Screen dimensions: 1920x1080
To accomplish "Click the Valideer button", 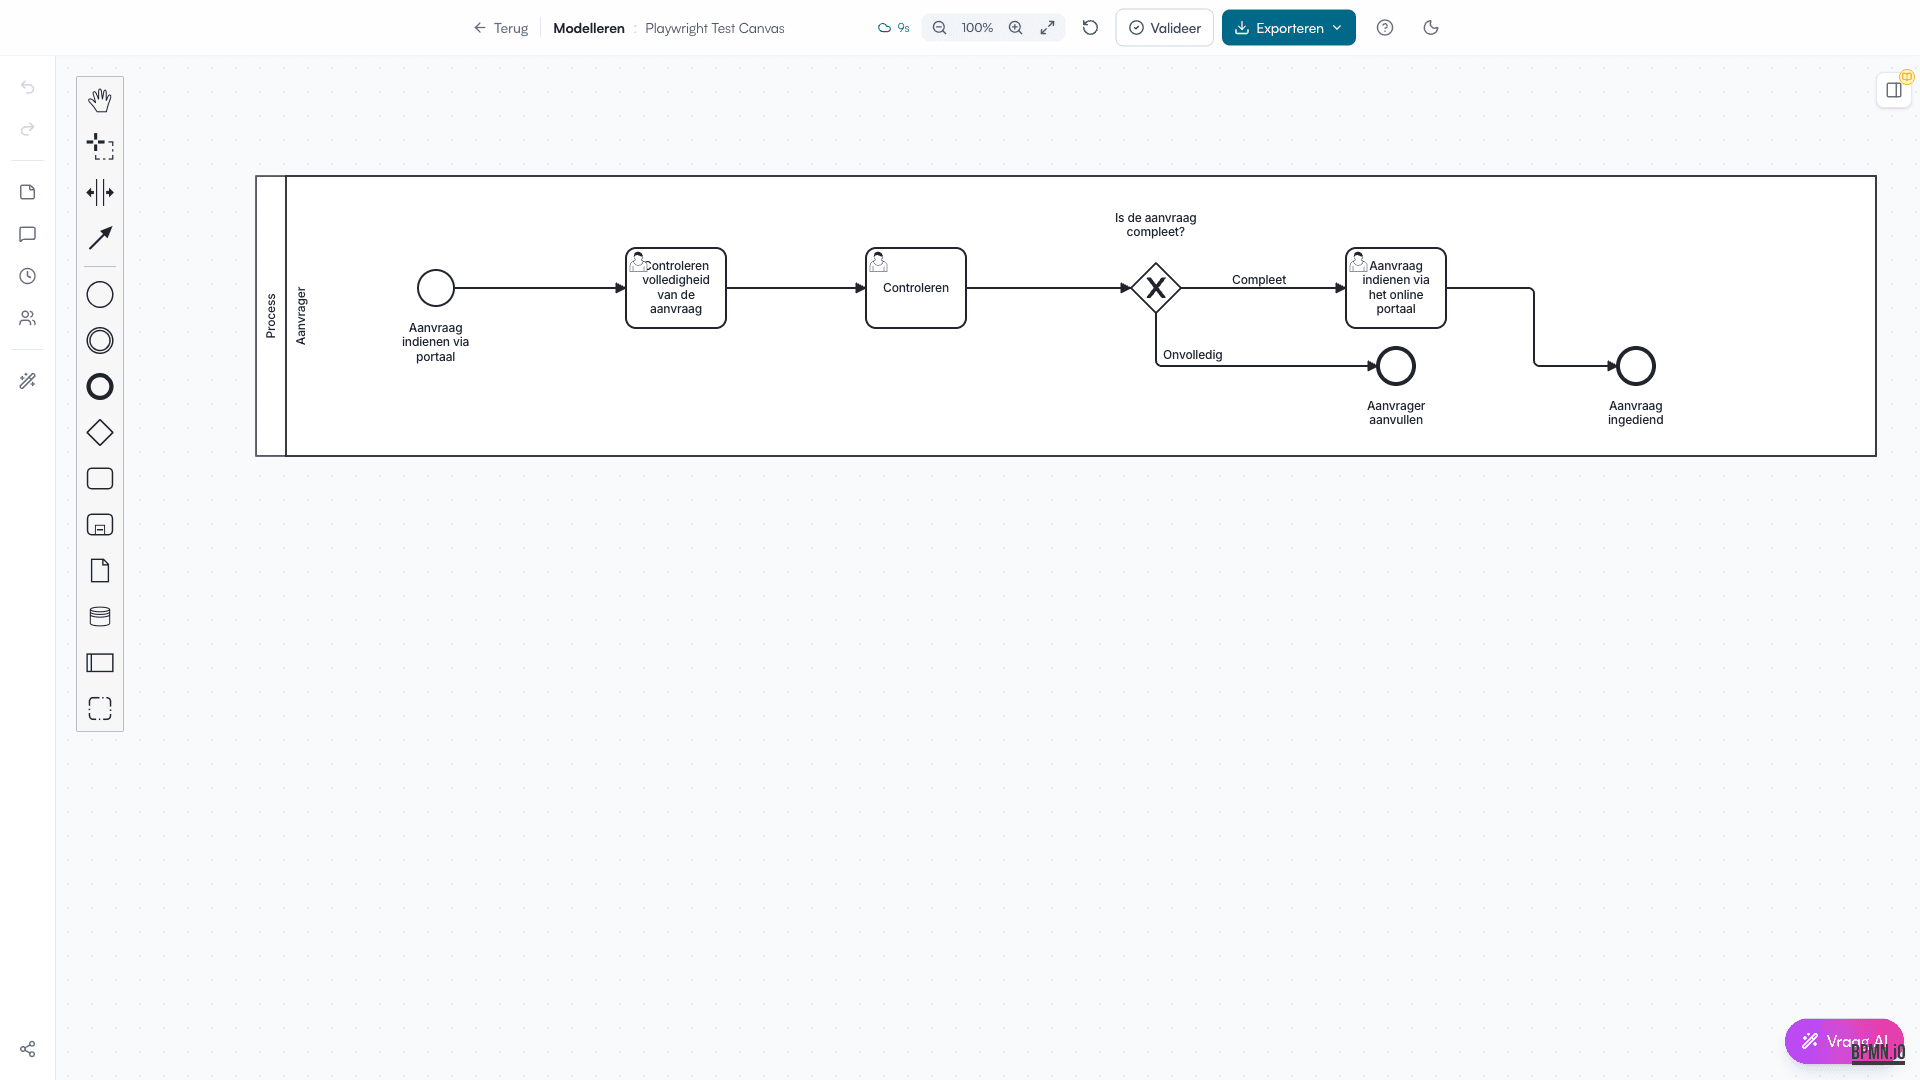I will [1164, 27].
